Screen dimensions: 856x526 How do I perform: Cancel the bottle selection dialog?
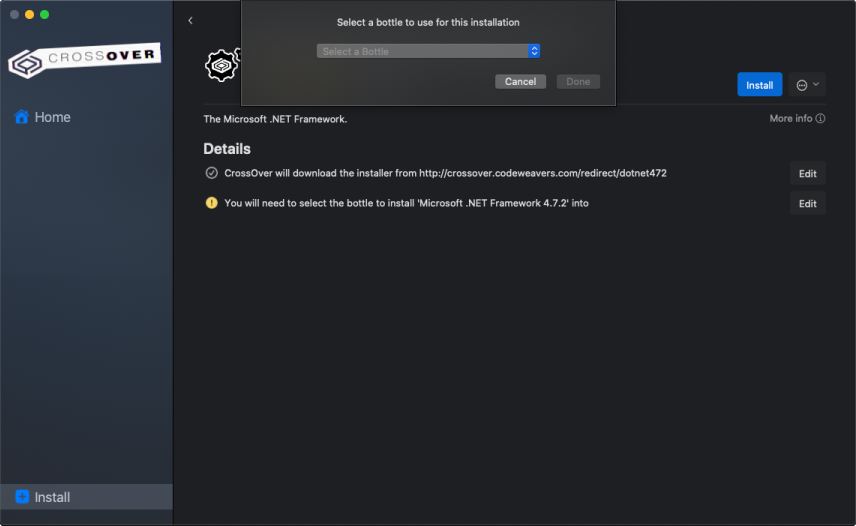point(520,82)
